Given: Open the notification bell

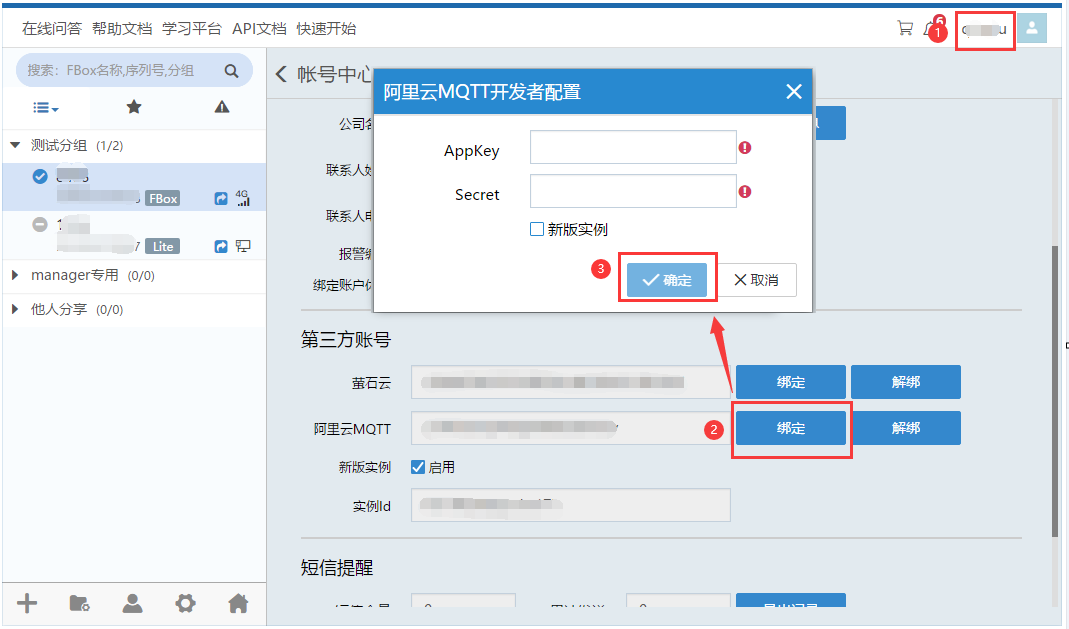Looking at the screenshot, I should (x=929, y=28).
